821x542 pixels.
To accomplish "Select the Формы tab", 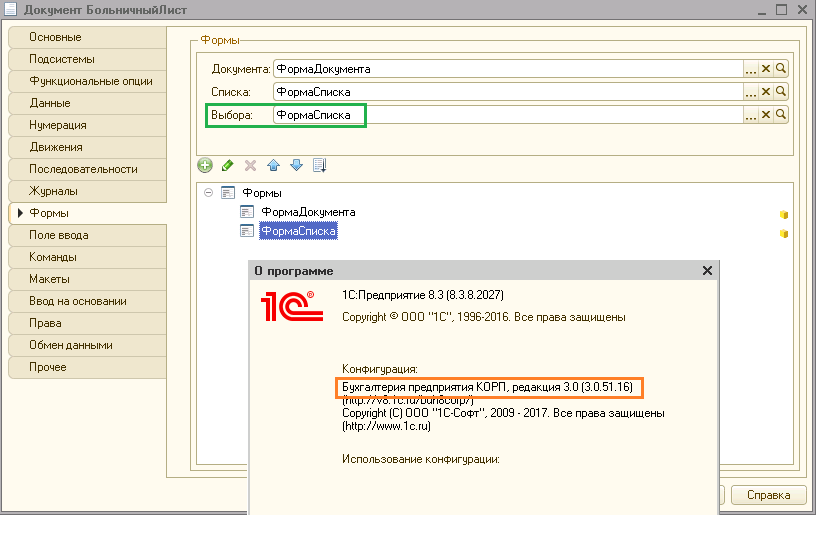I will [x=88, y=213].
